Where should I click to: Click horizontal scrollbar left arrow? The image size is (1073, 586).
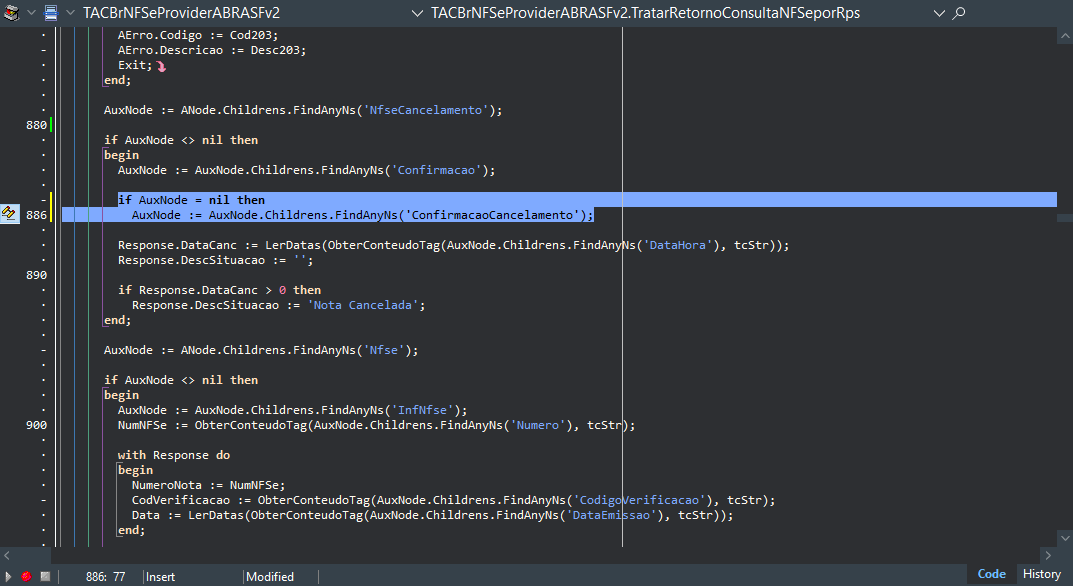click(7, 555)
